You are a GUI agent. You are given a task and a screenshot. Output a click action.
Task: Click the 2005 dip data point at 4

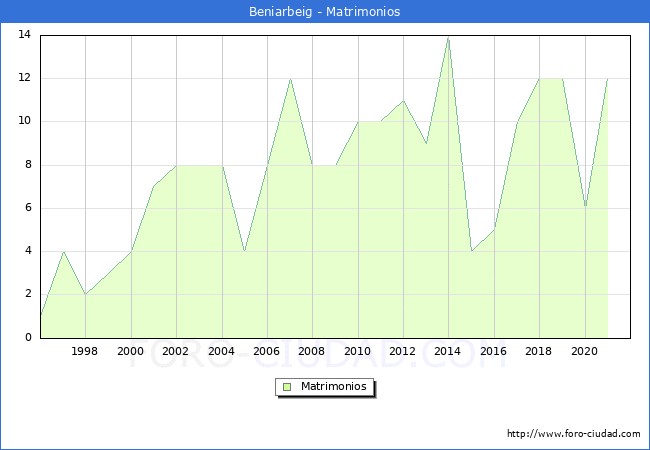tap(245, 251)
